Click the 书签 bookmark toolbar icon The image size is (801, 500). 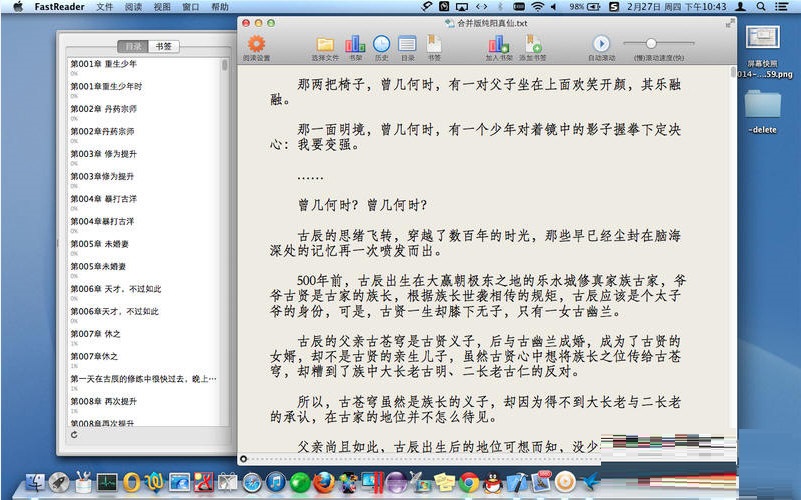[434, 44]
